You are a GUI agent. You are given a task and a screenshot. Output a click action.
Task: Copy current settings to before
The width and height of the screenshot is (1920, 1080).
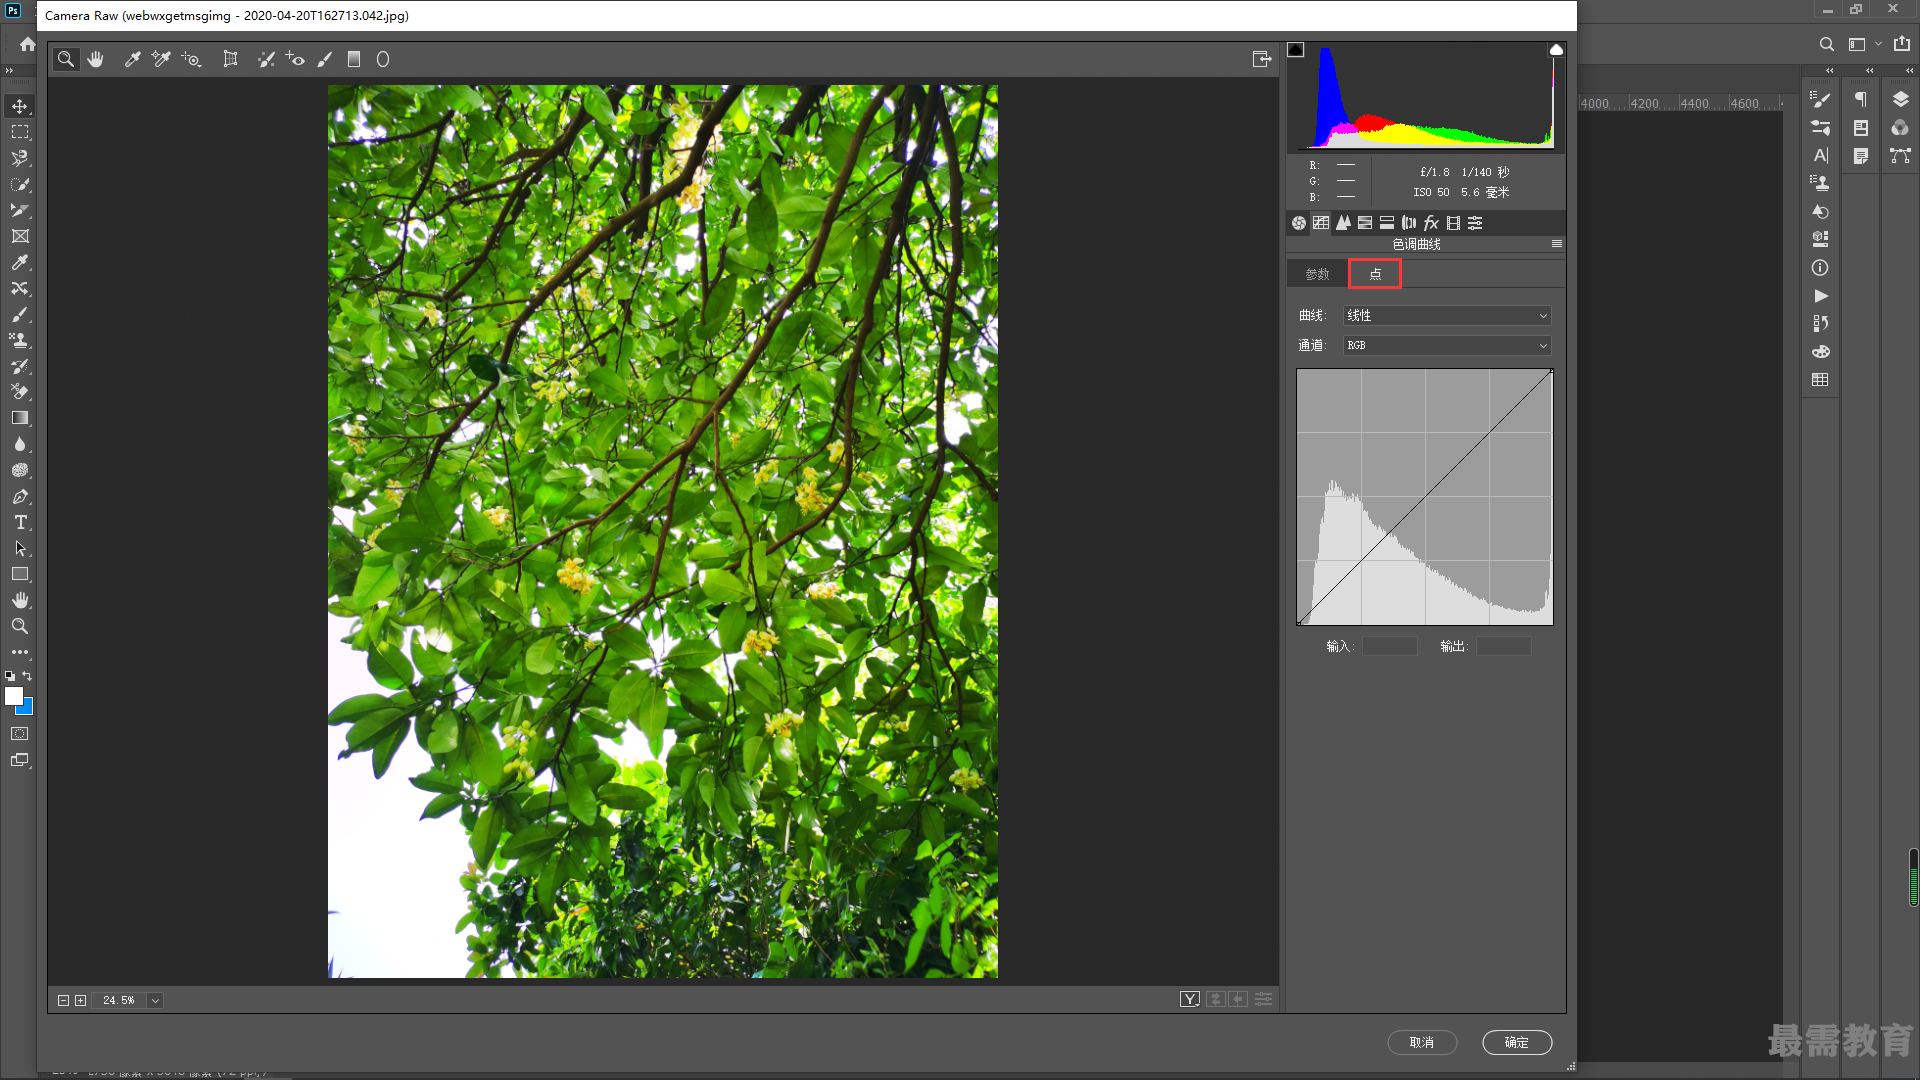pyautogui.click(x=1238, y=999)
